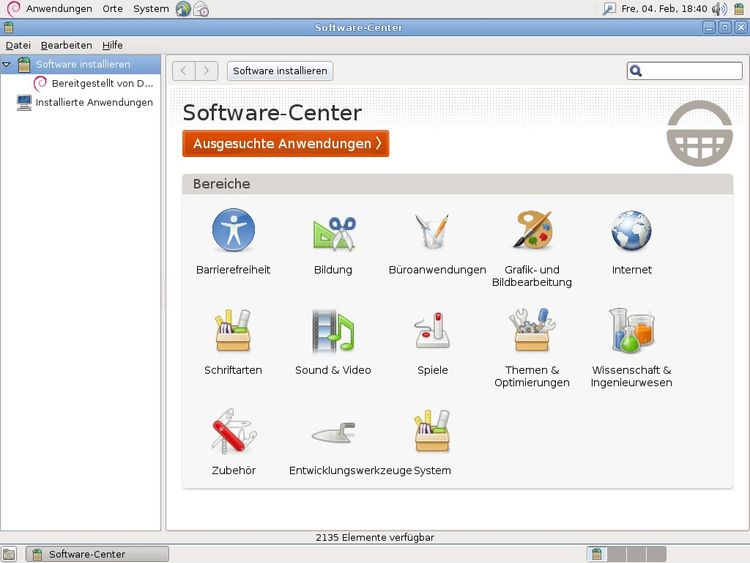Viewport: 750px width, 563px height.
Task: Open the Datei menu
Action: pos(18,45)
